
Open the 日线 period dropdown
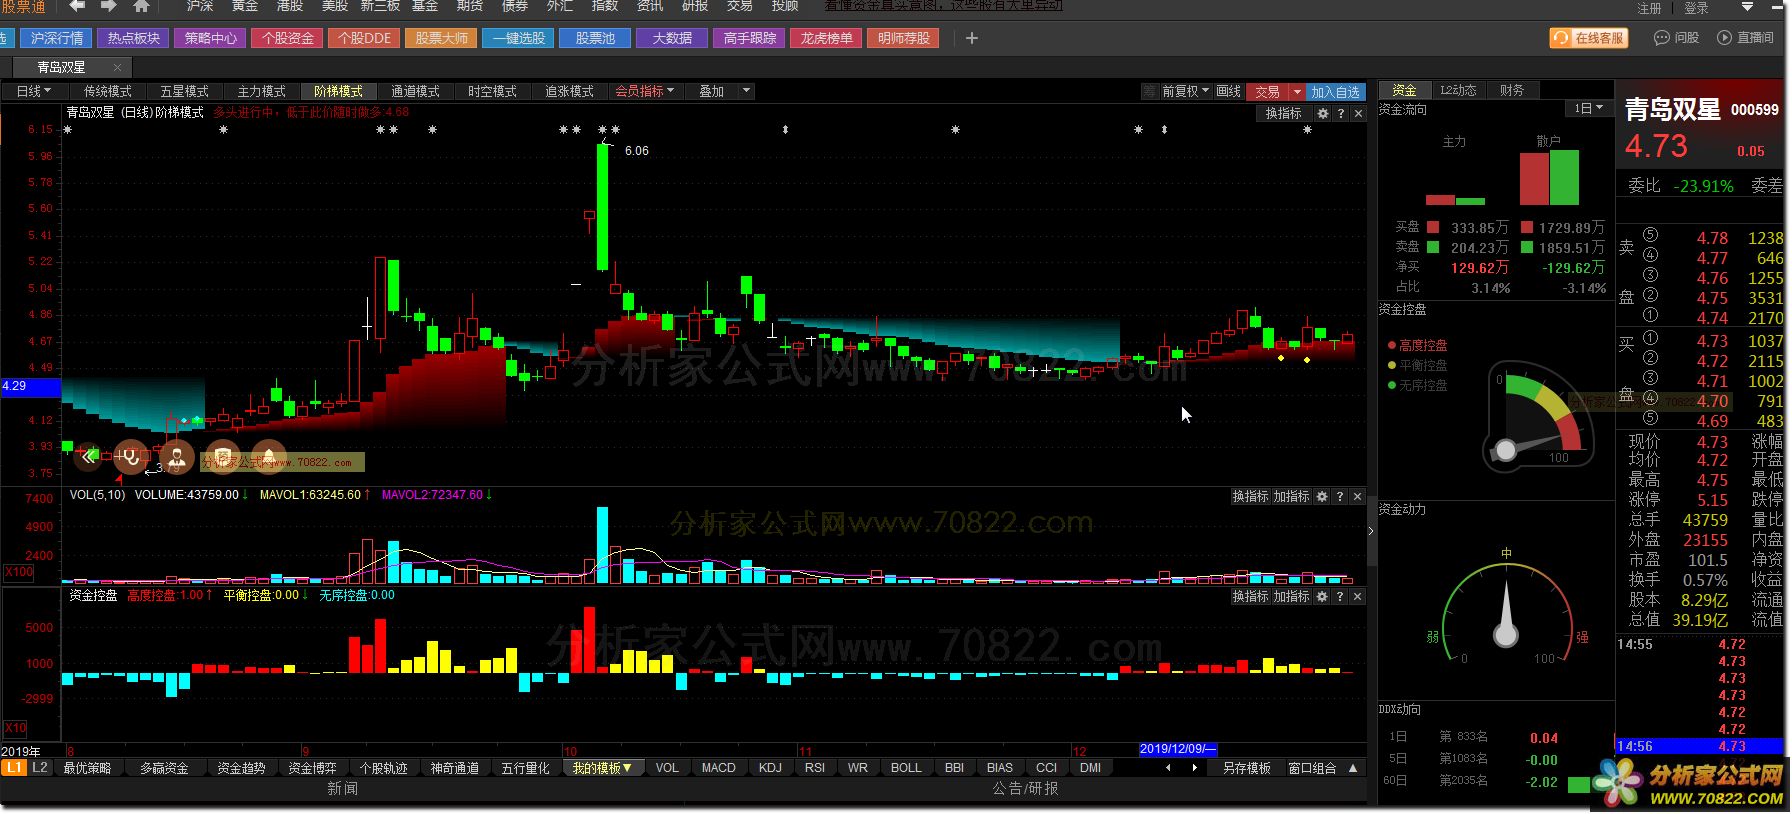[x=33, y=91]
